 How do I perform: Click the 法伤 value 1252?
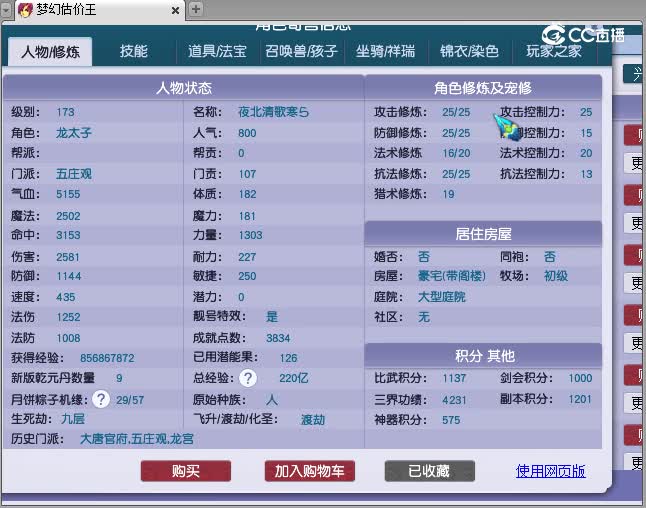(x=68, y=317)
